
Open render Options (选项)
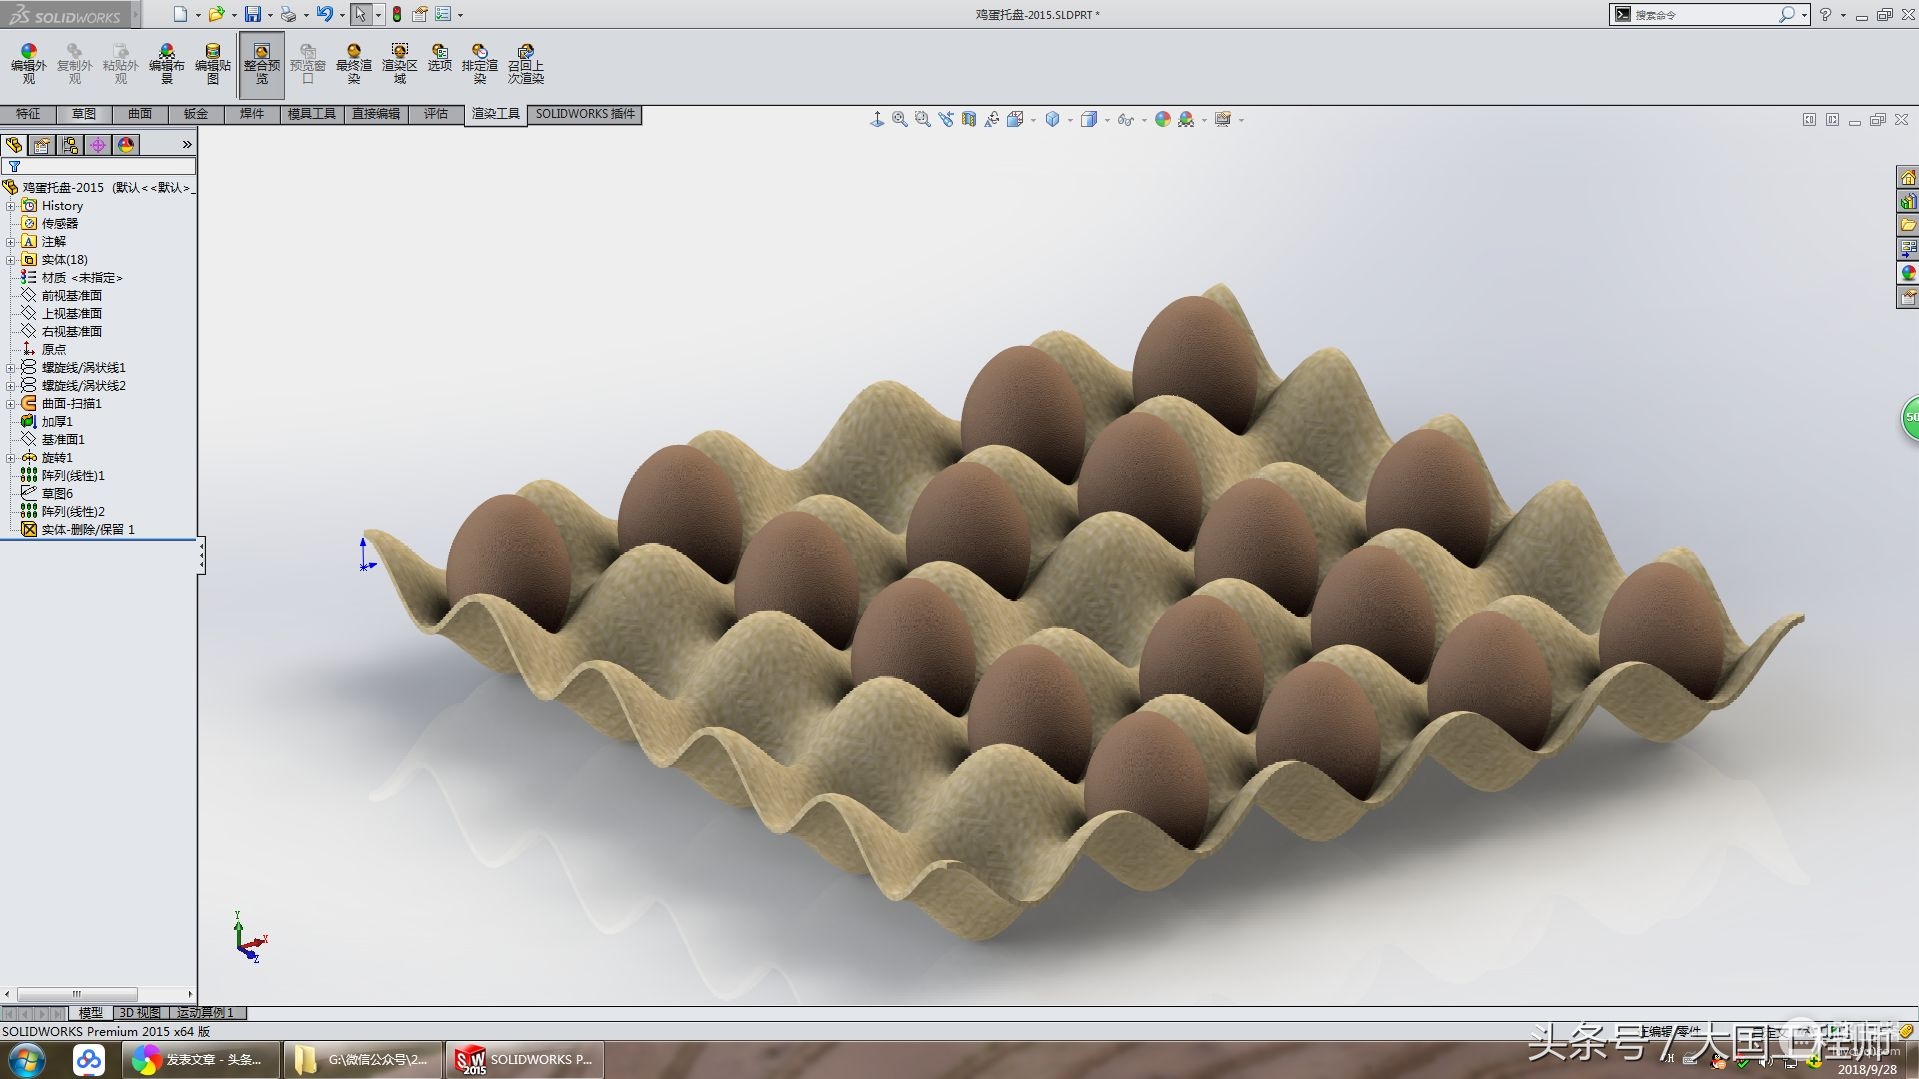click(440, 58)
